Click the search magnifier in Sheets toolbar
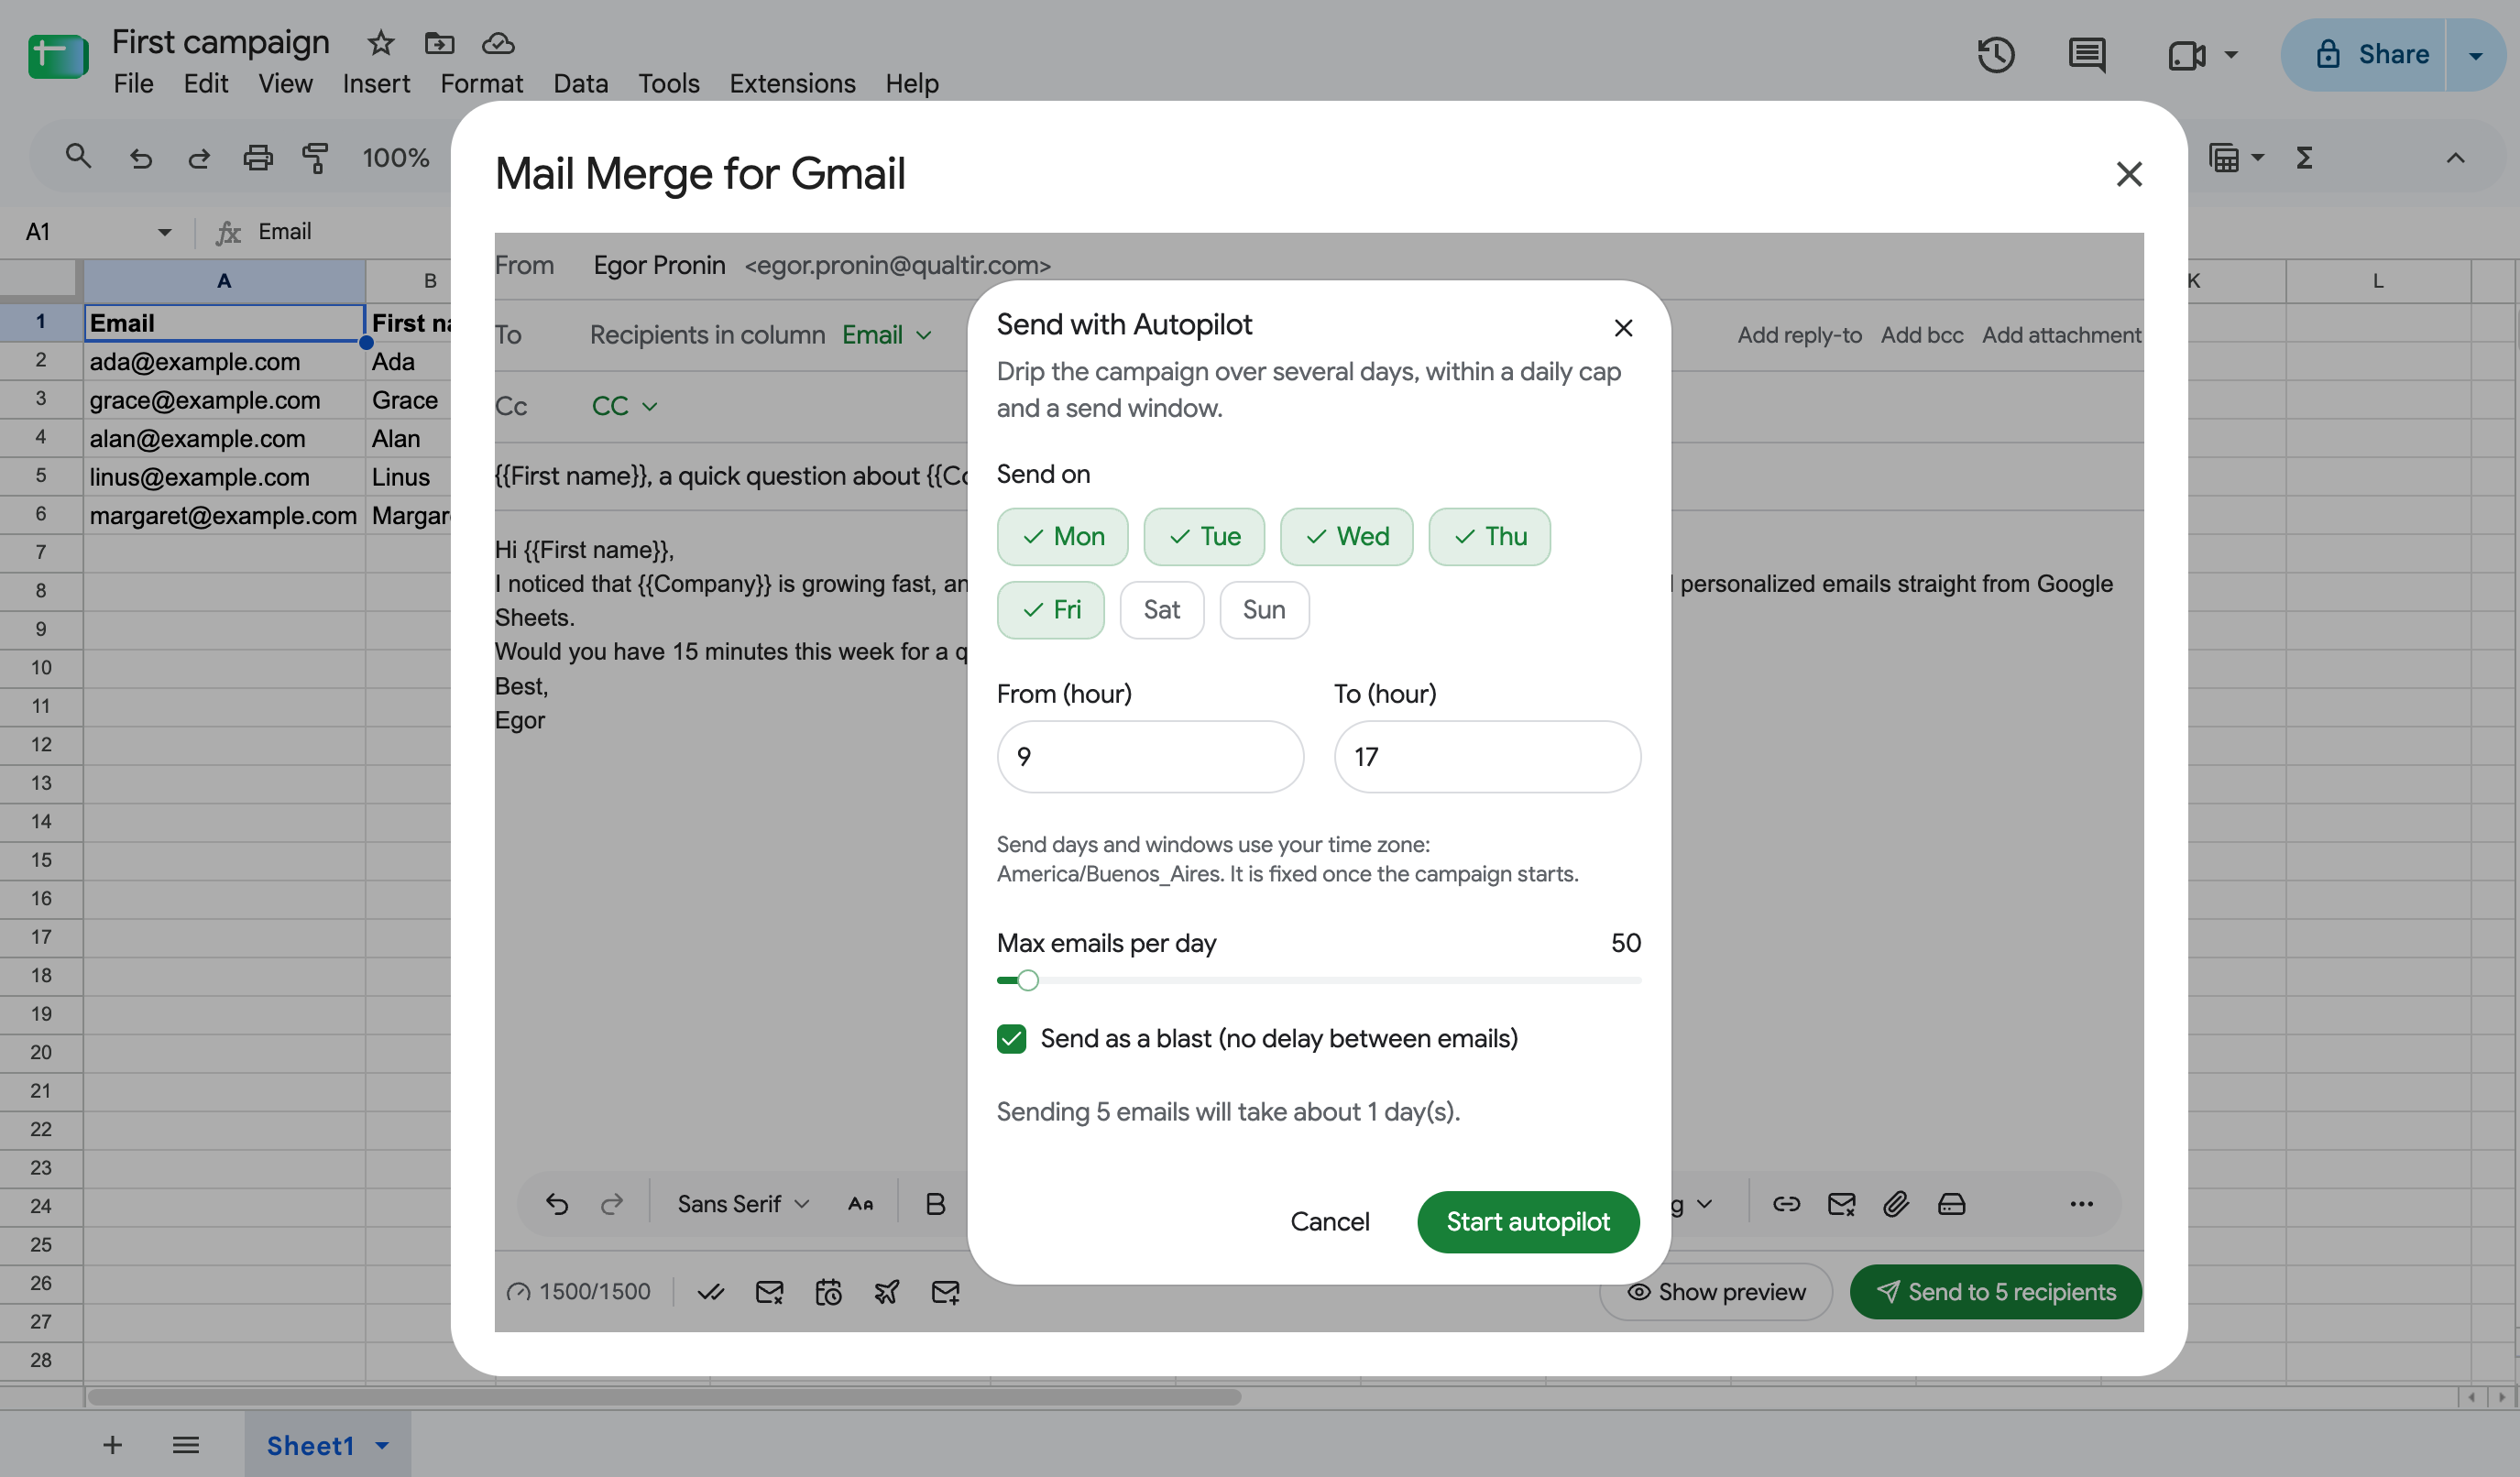The image size is (2520, 1477). coord(78,156)
